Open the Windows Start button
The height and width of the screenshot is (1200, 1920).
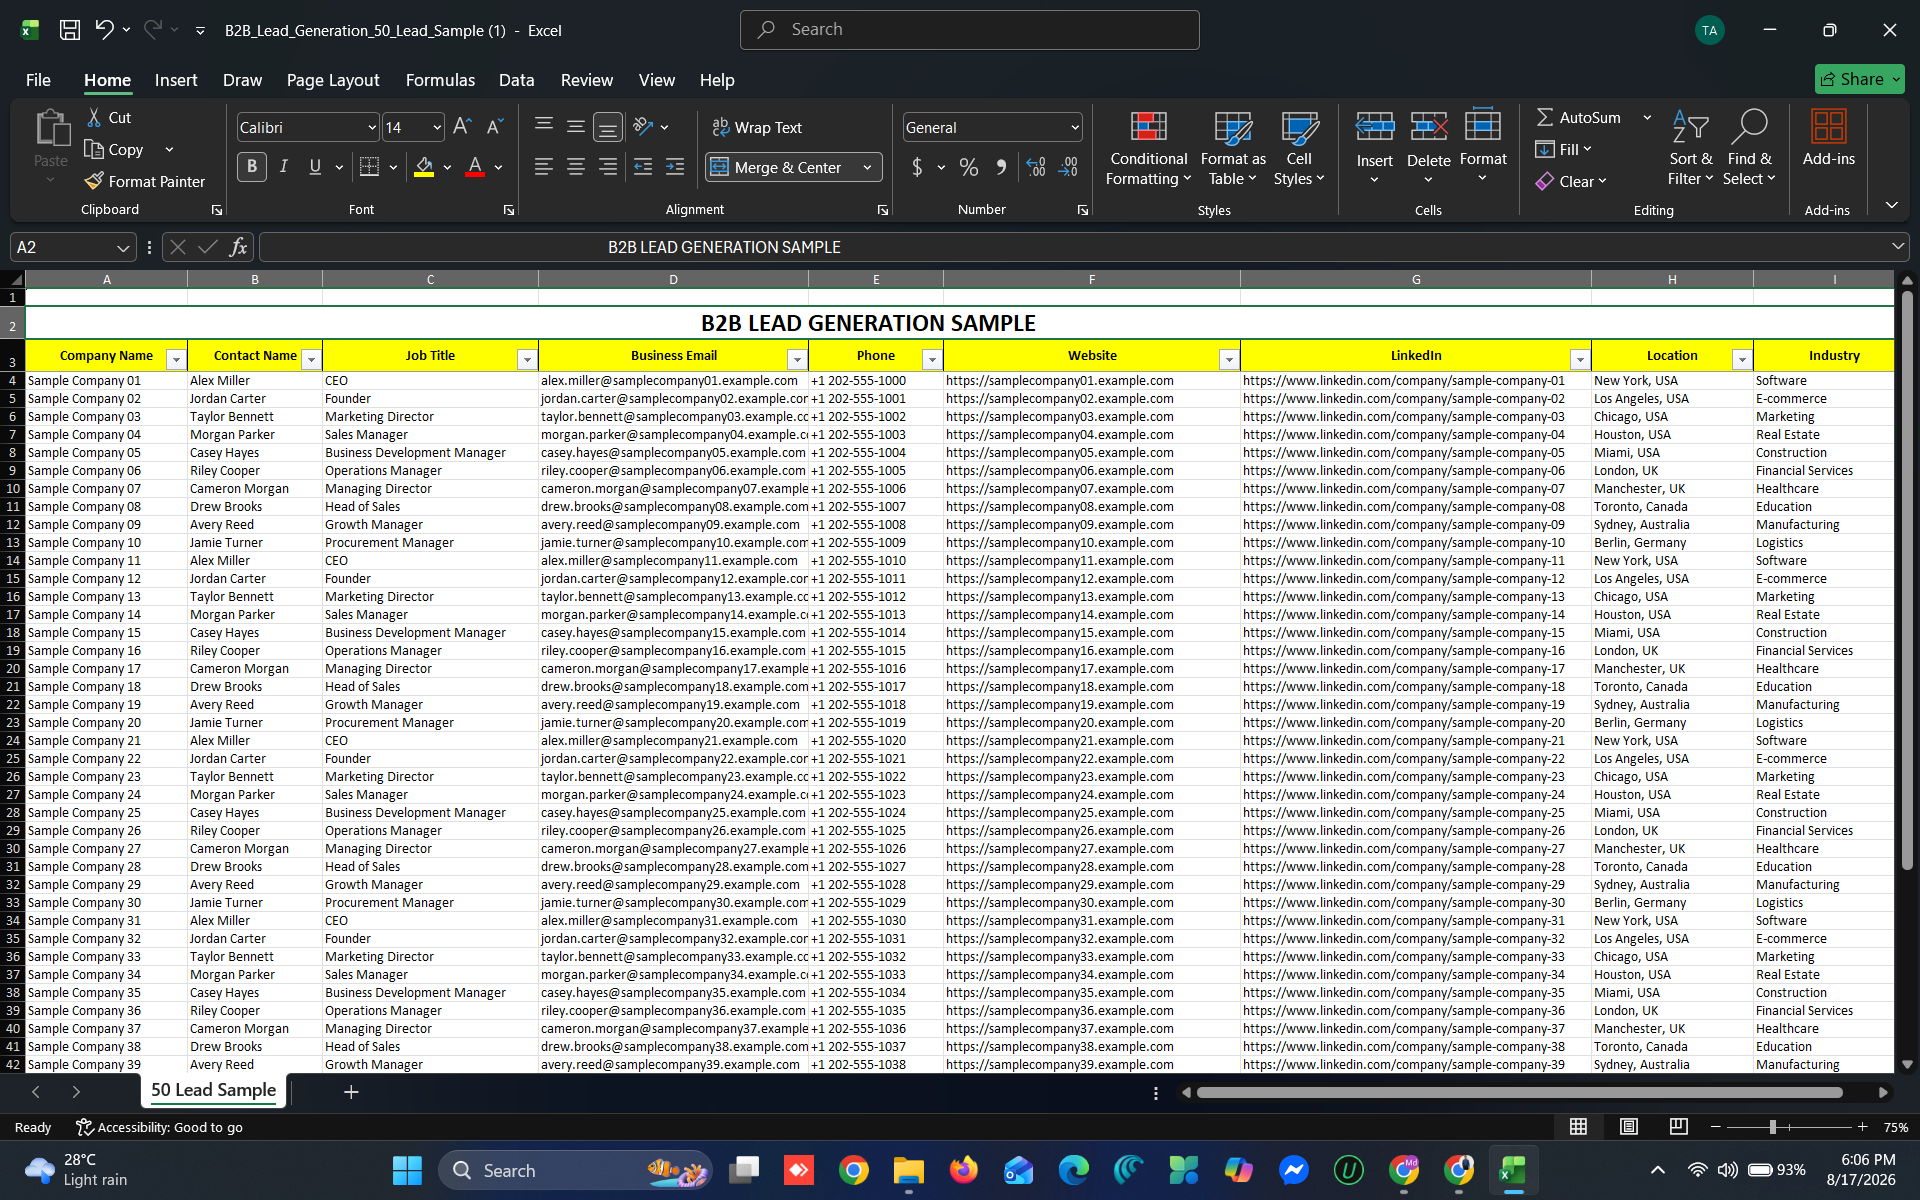[407, 1170]
